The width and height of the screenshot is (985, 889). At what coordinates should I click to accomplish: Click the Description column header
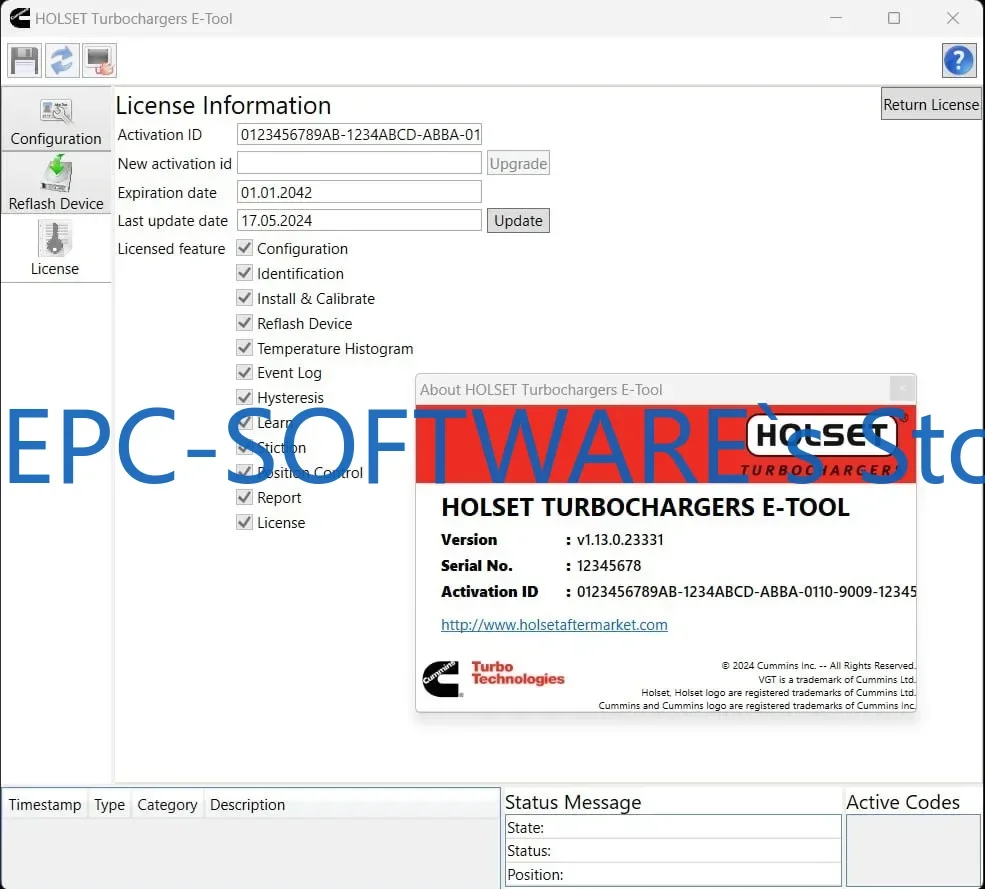(x=247, y=804)
